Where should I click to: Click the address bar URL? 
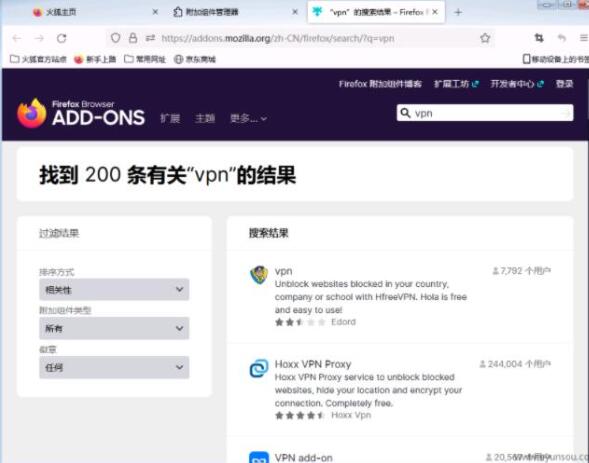278,38
